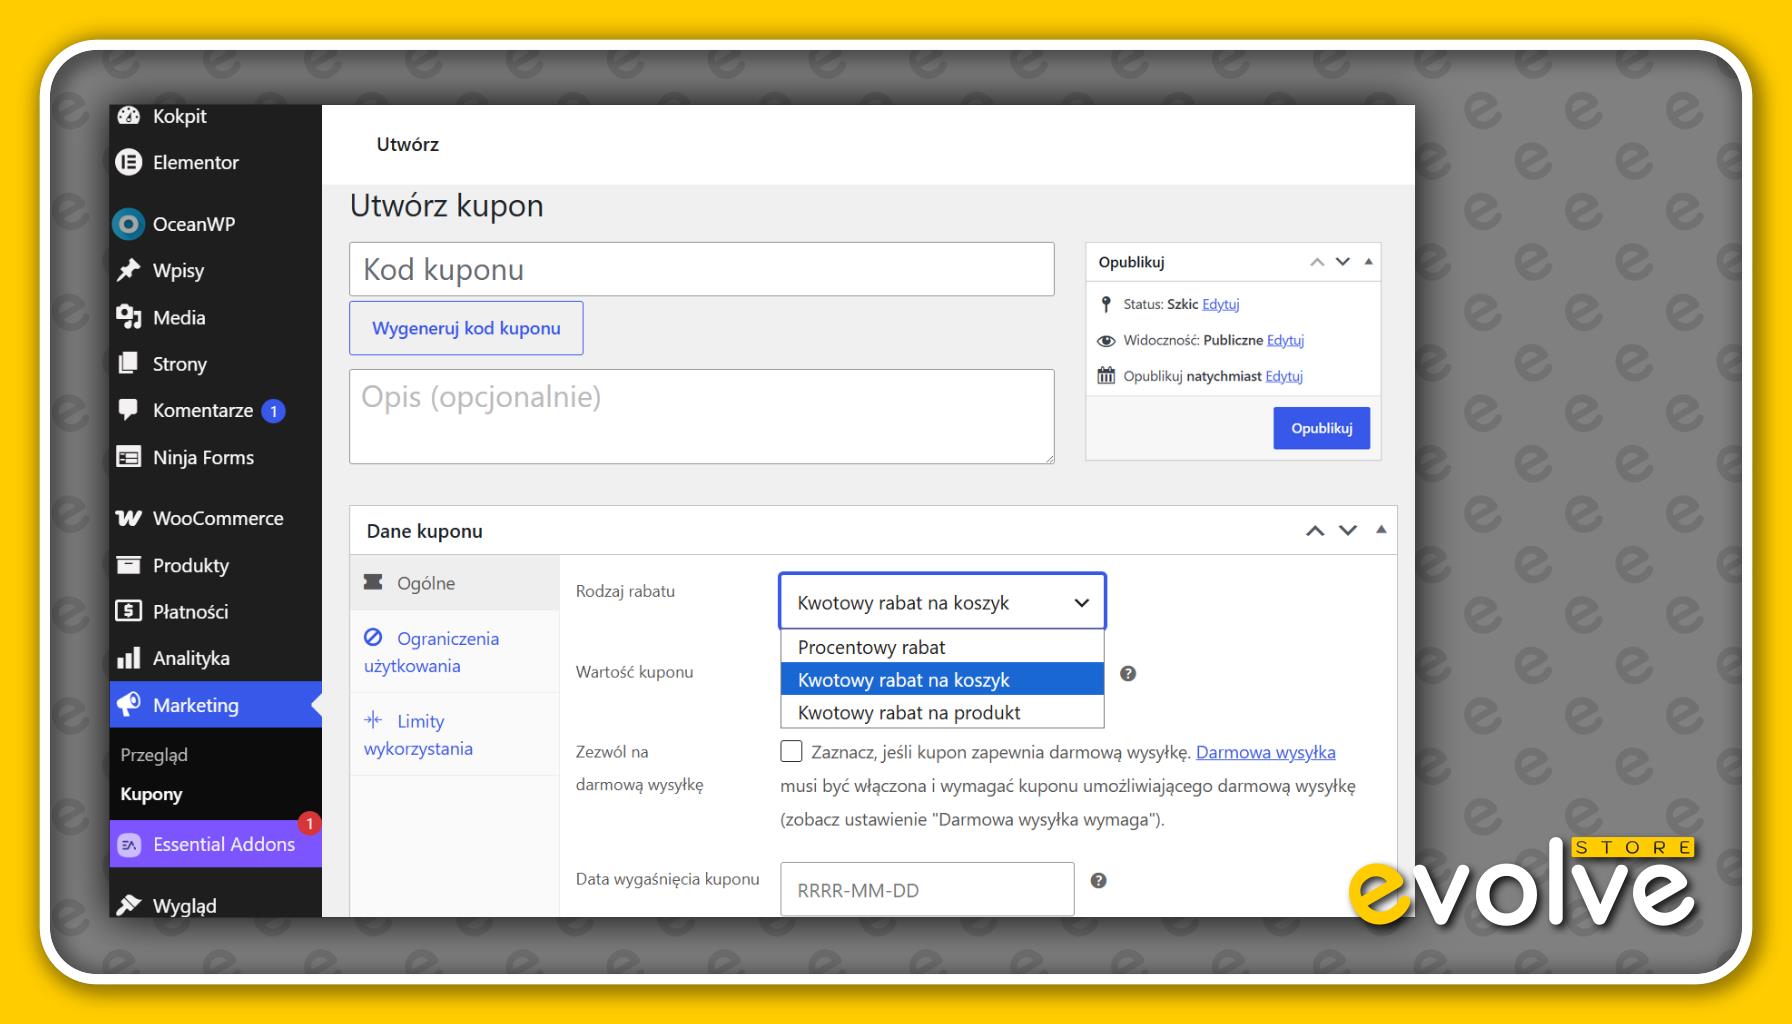Click the Ninja Forms menu label

tap(203, 457)
